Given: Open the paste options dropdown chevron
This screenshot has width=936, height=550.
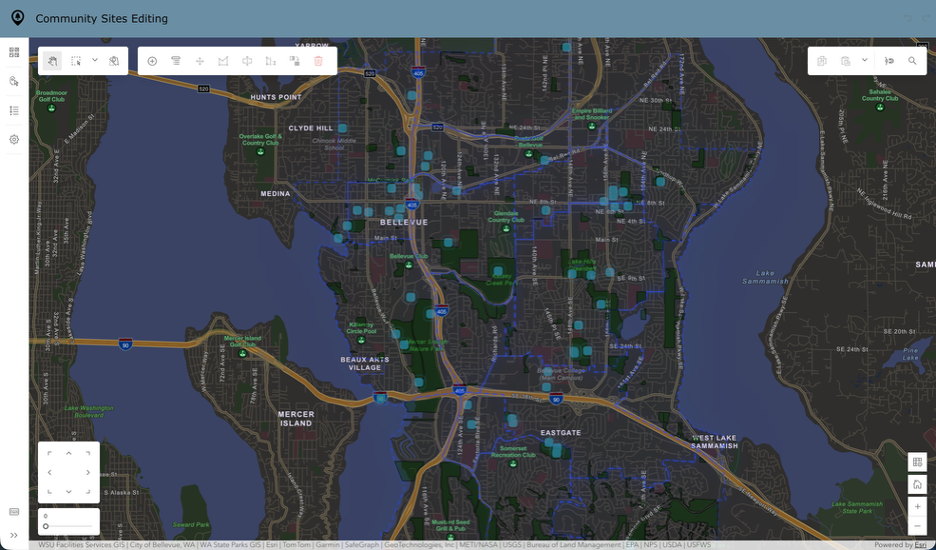Looking at the screenshot, I should click(864, 60).
